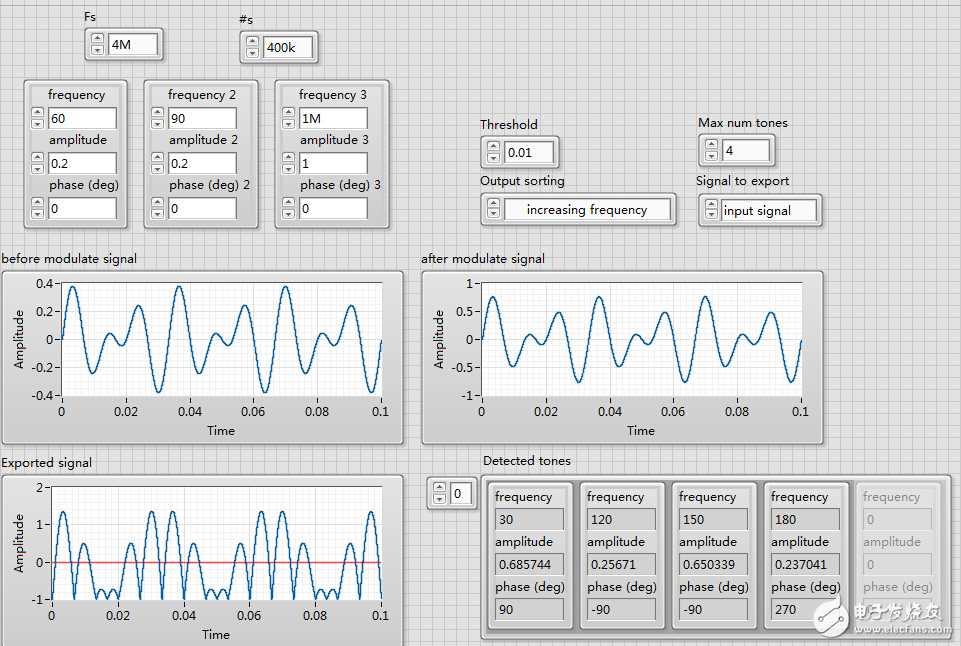This screenshot has width=961, height=646.
Task: Decrease Max num tones with down arrow
Action: tap(711, 156)
